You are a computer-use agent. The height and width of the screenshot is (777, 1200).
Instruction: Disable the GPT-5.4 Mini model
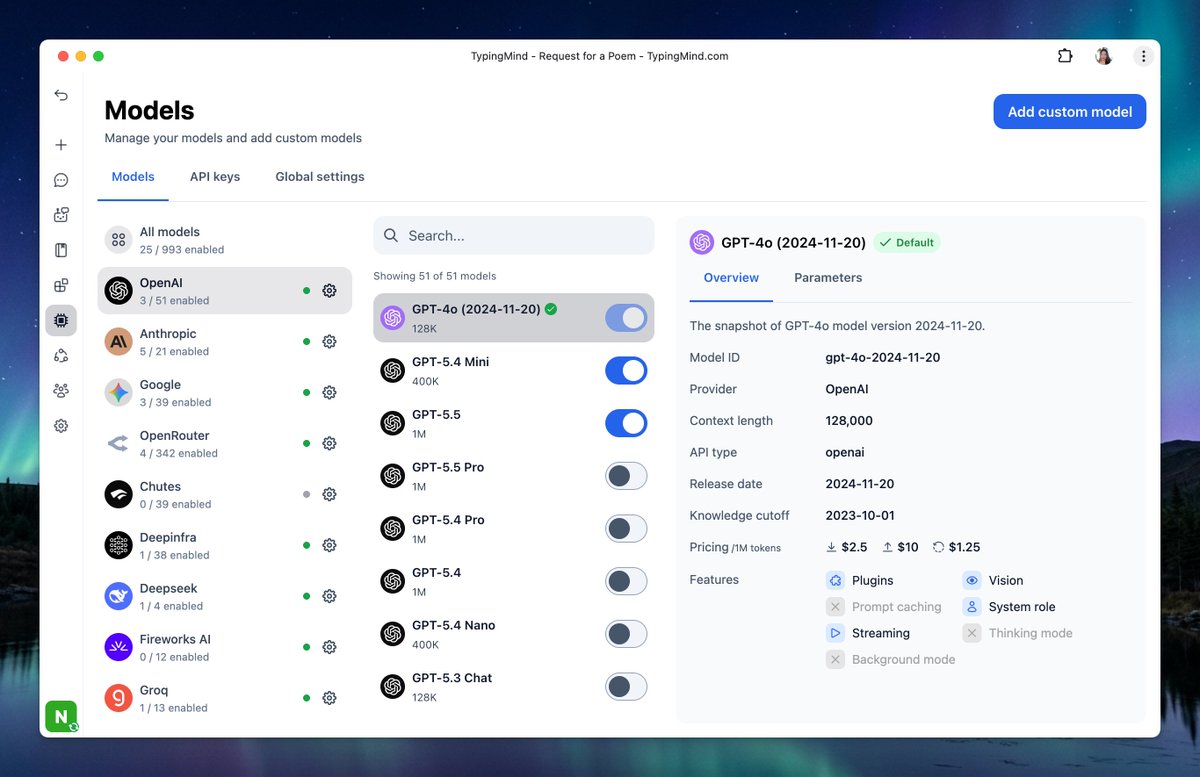point(626,371)
